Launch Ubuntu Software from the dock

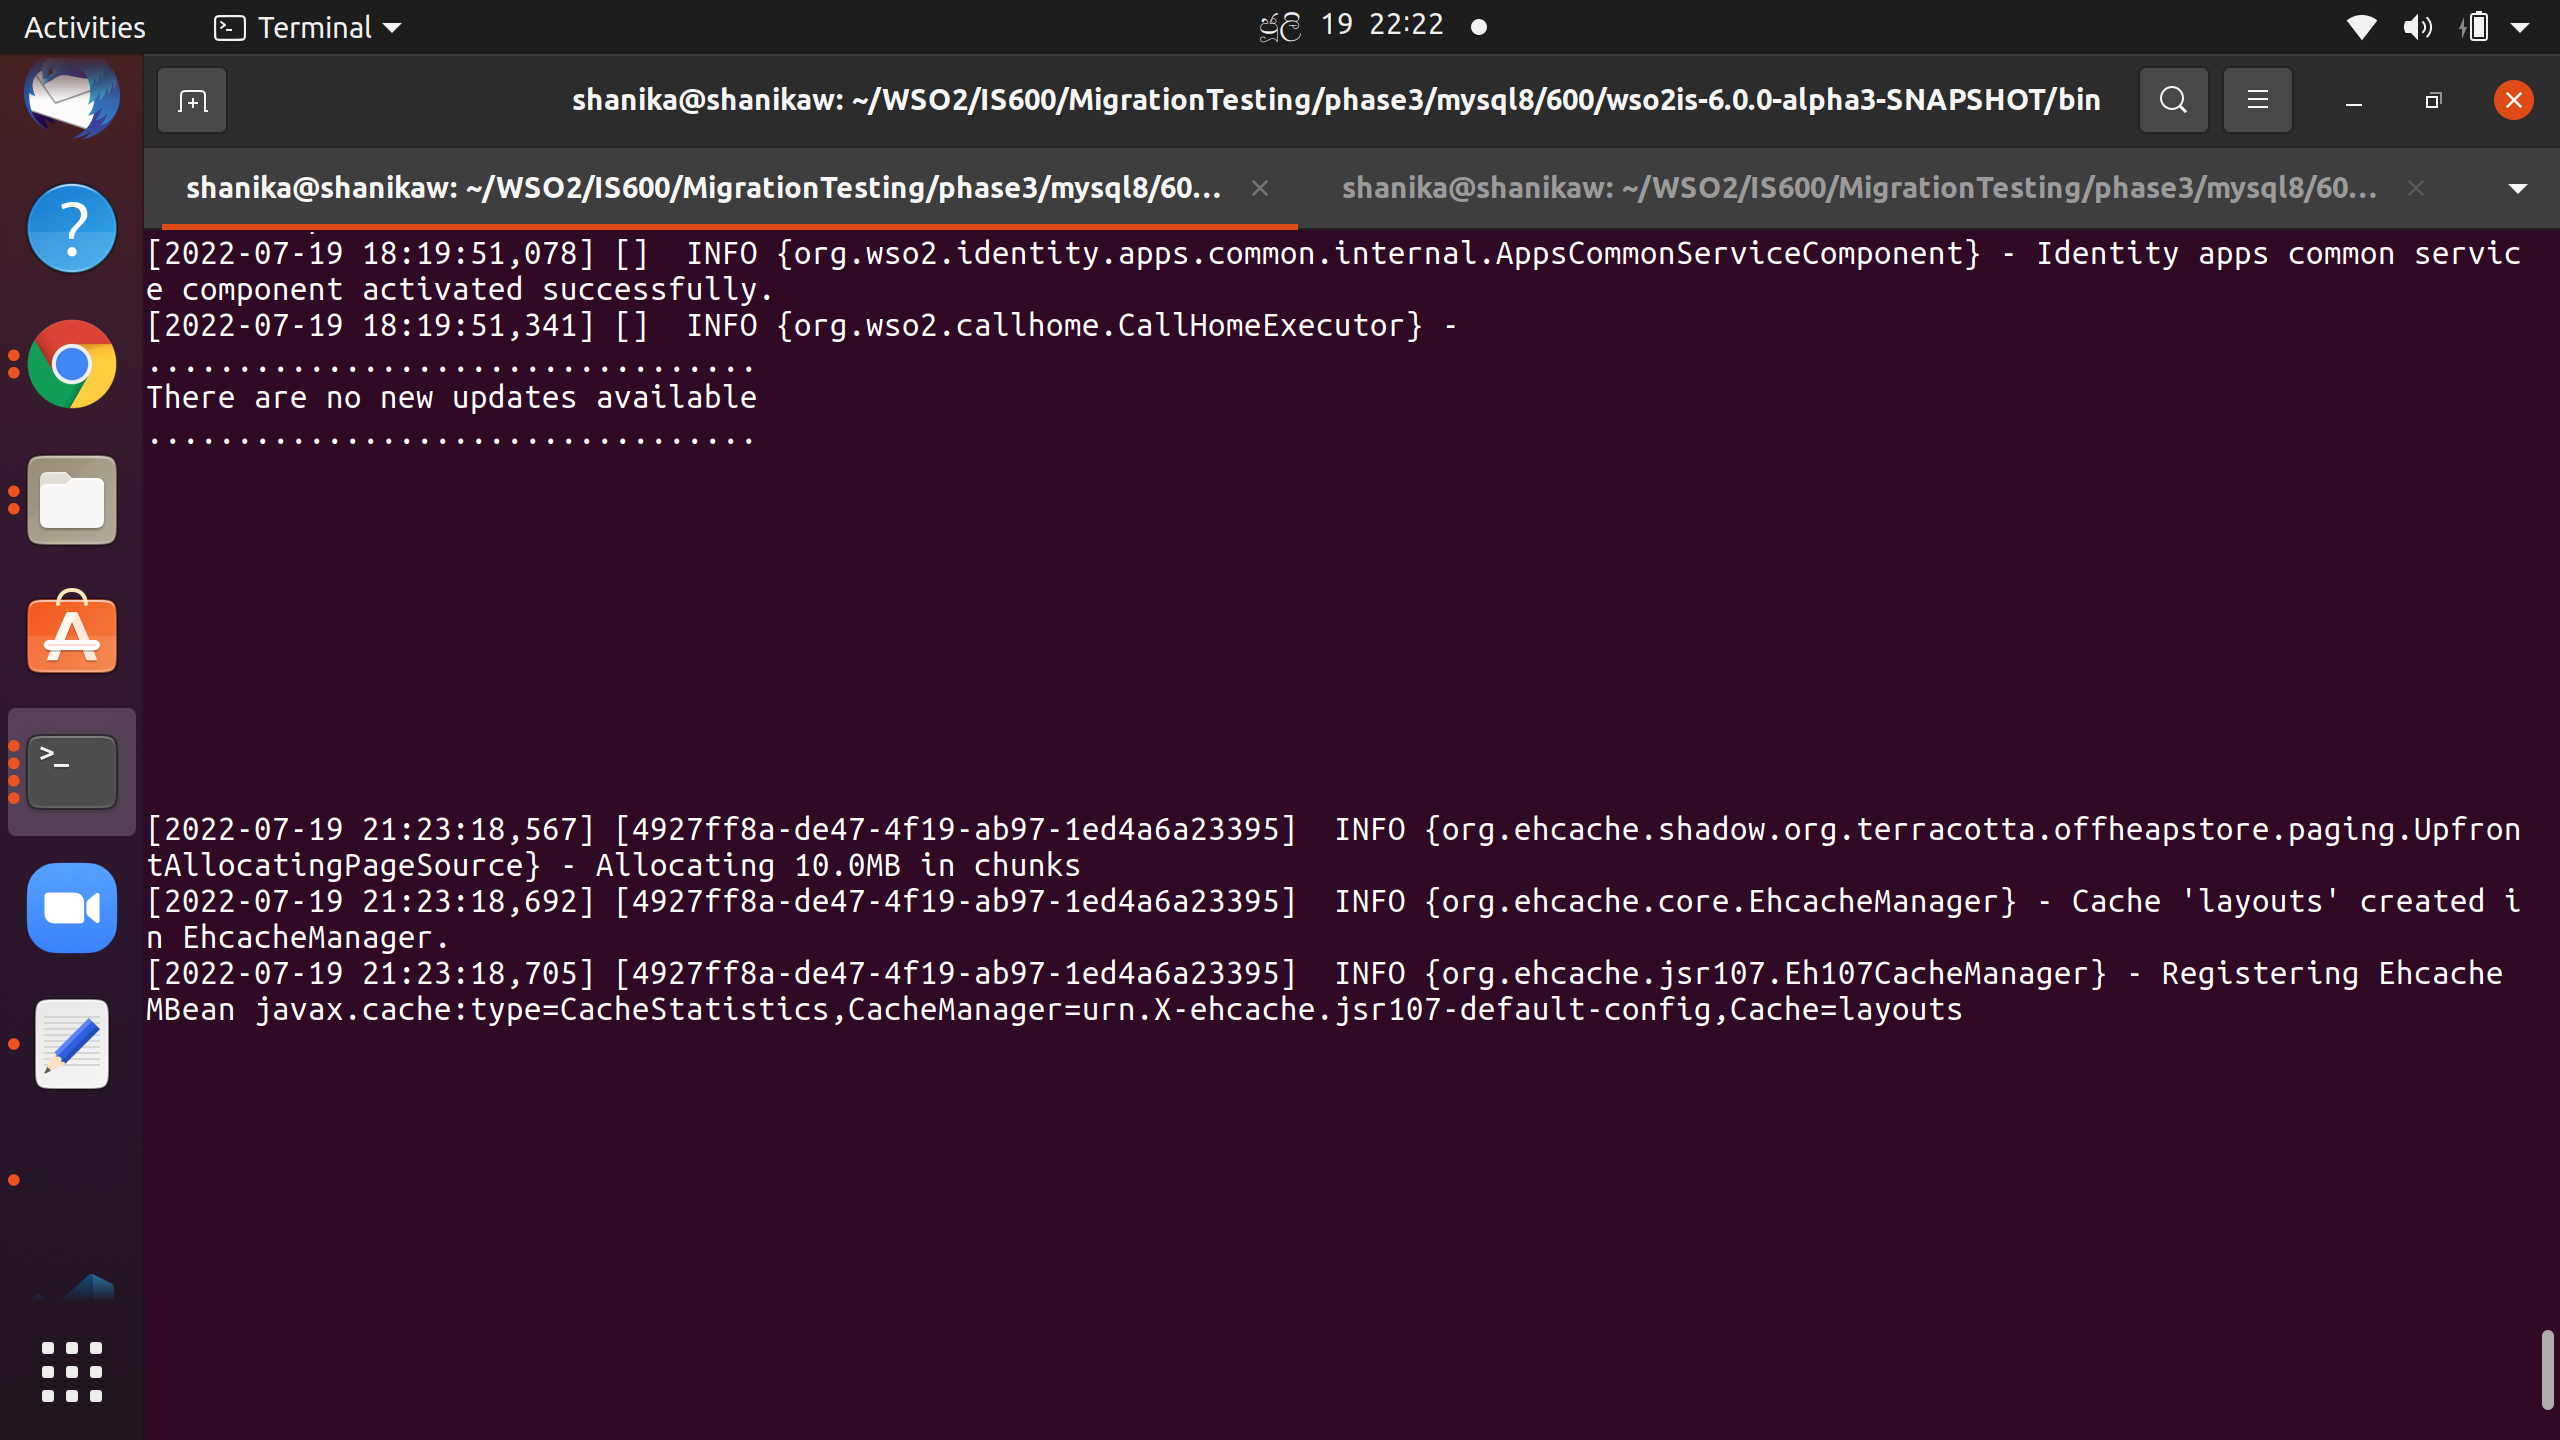point(72,635)
